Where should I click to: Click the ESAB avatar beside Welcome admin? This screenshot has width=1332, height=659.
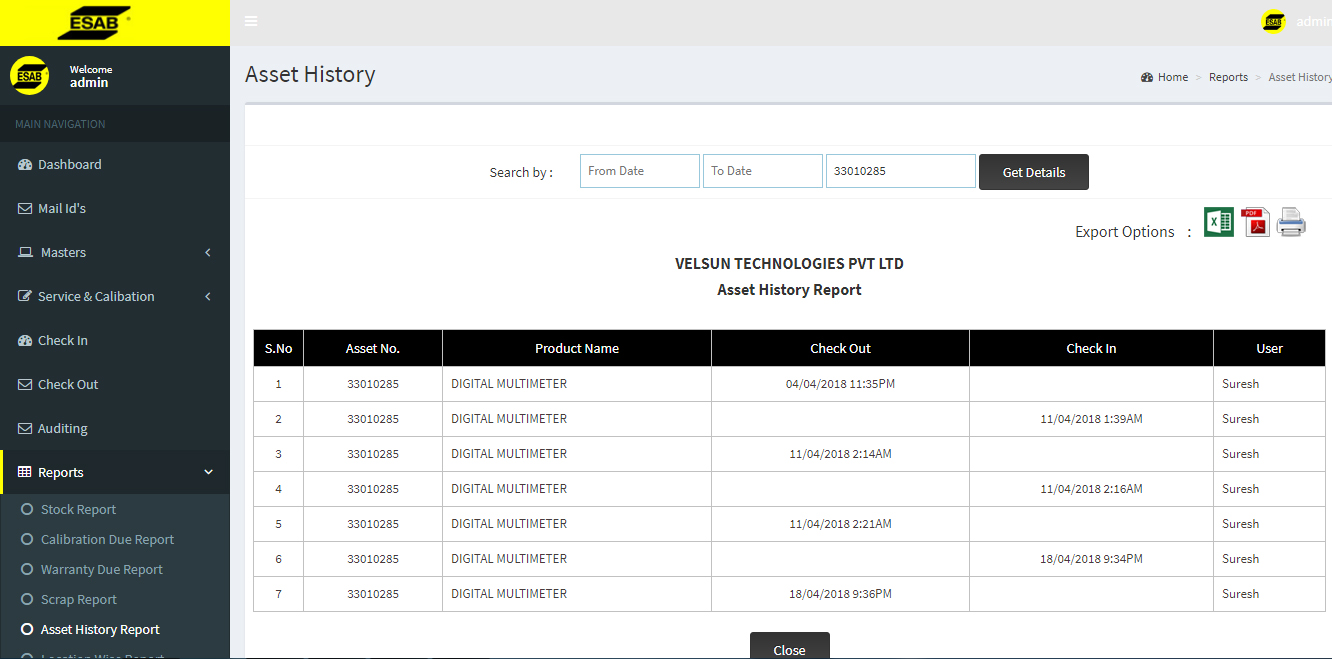point(29,76)
